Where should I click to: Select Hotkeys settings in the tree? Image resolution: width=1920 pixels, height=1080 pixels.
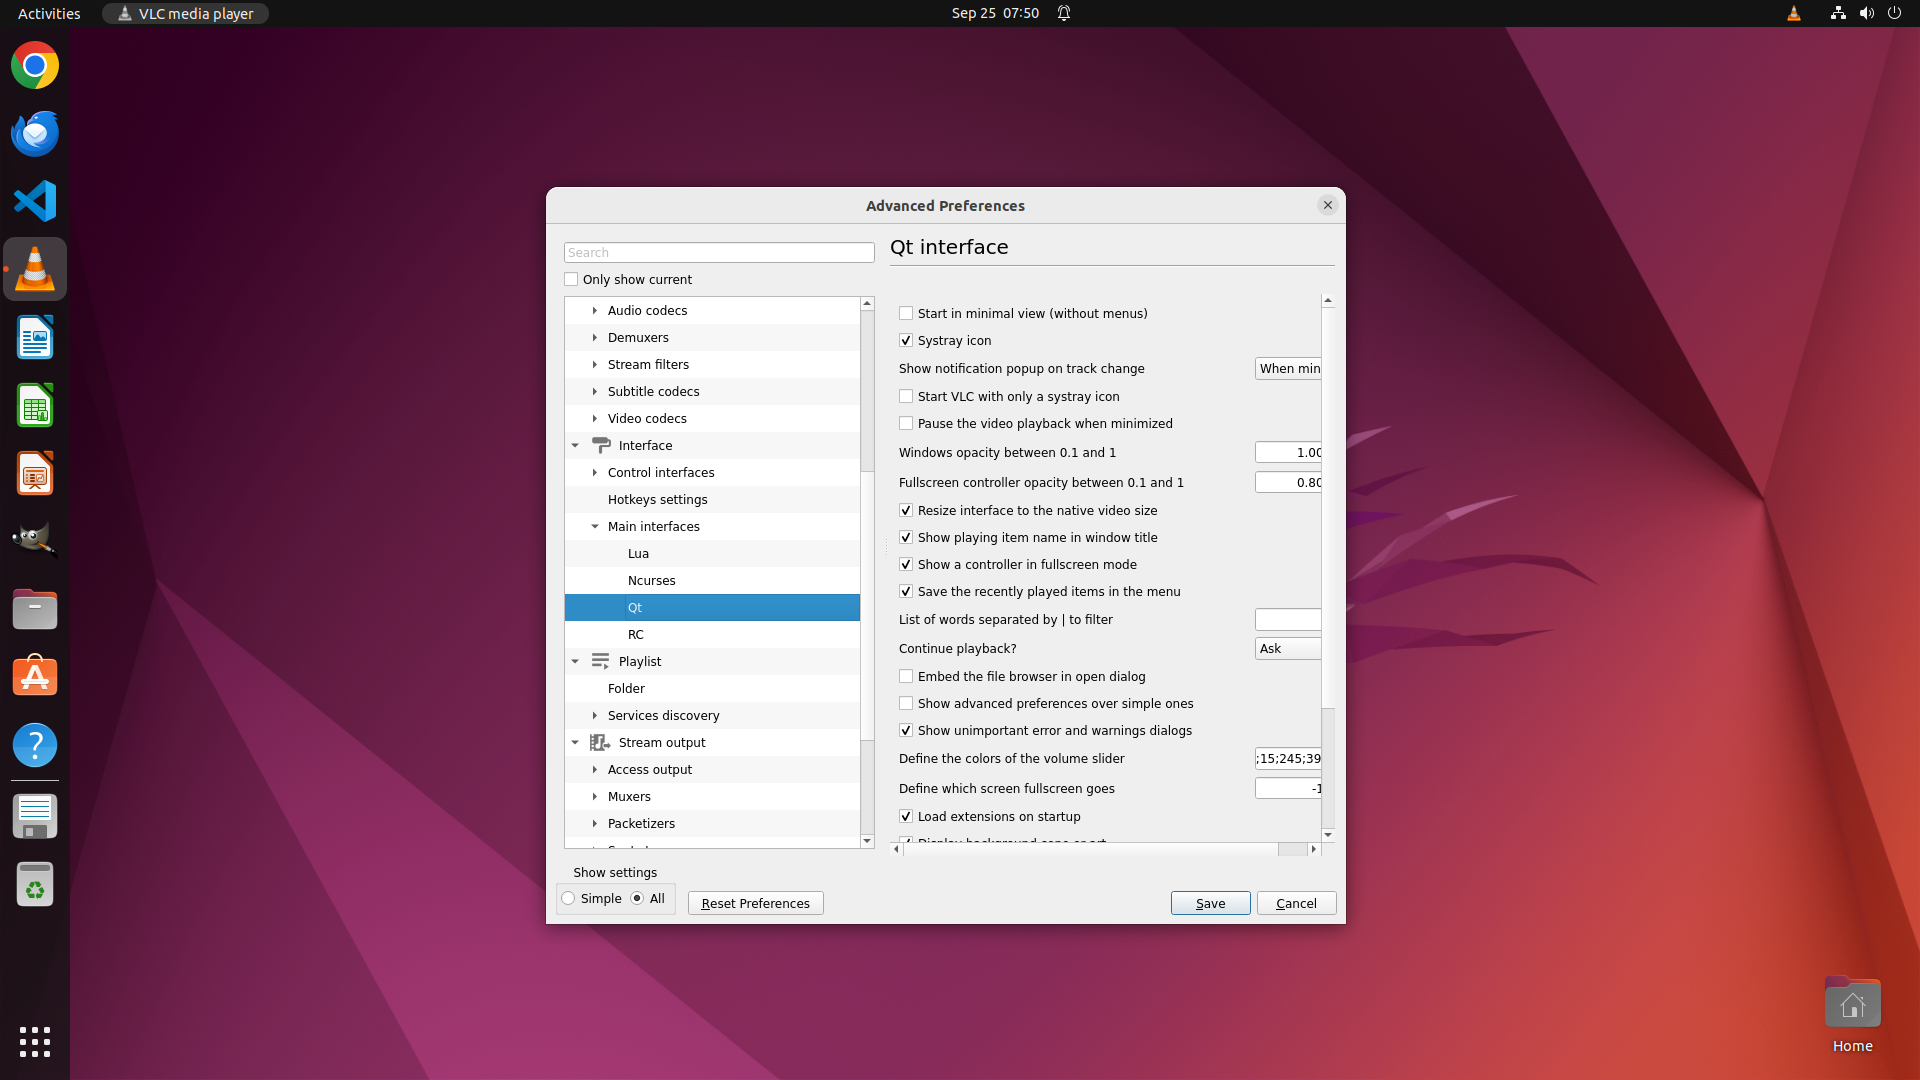pos(657,499)
